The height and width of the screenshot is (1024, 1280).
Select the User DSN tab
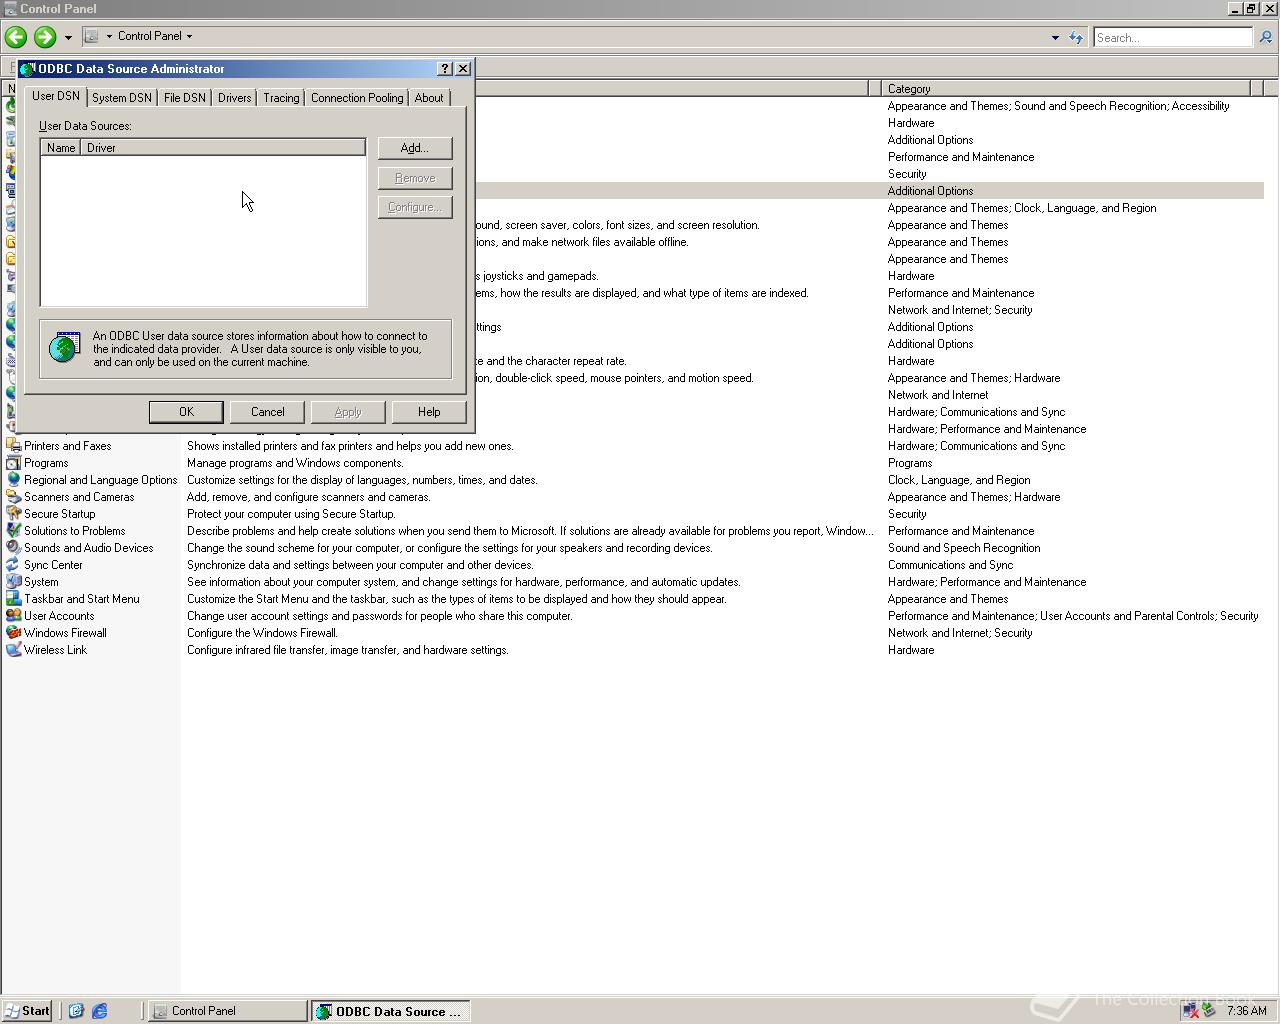click(x=56, y=96)
